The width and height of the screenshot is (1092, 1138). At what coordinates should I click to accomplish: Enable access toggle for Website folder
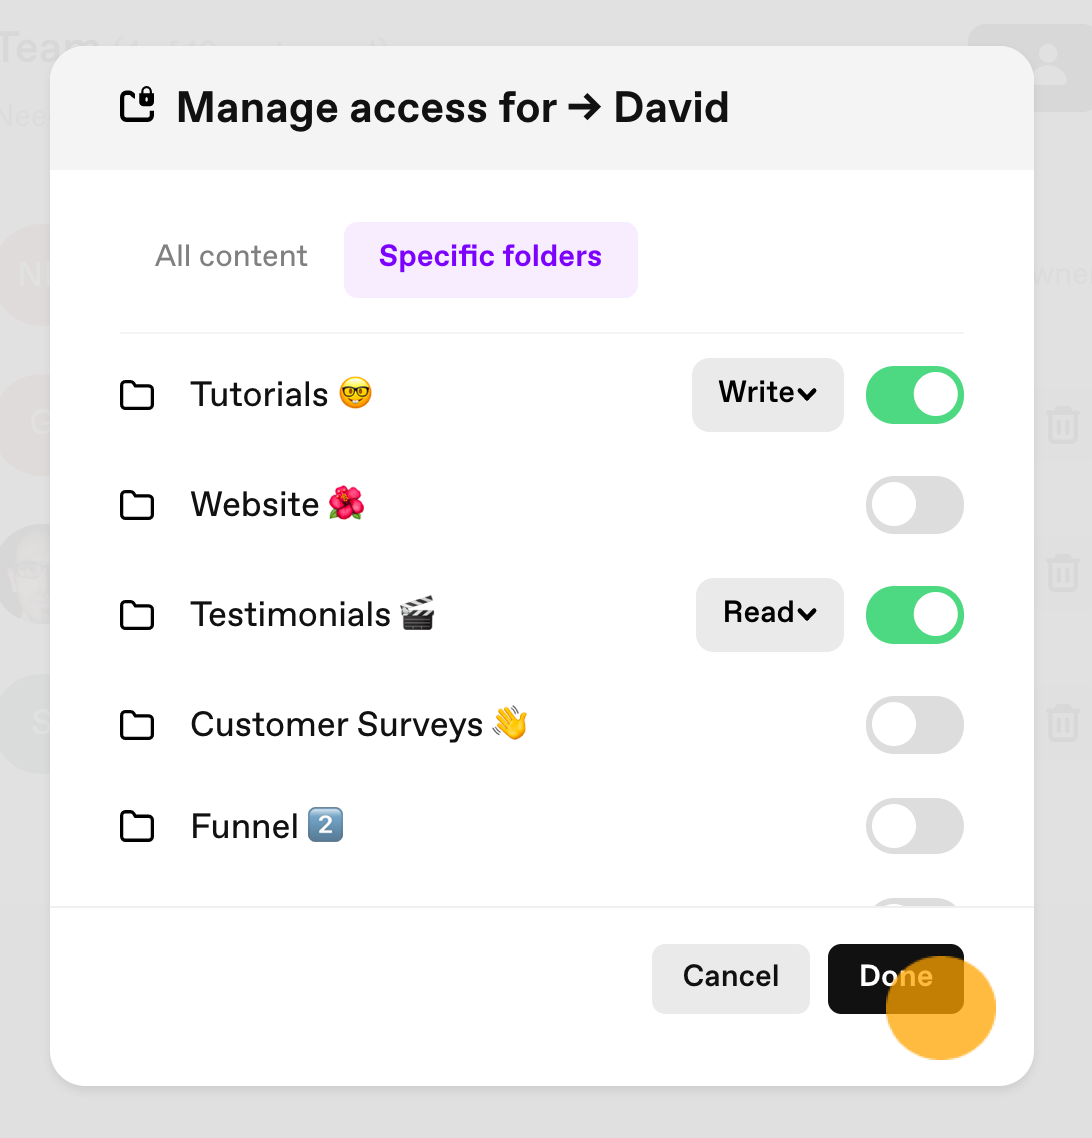pyautogui.click(x=914, y=505)
